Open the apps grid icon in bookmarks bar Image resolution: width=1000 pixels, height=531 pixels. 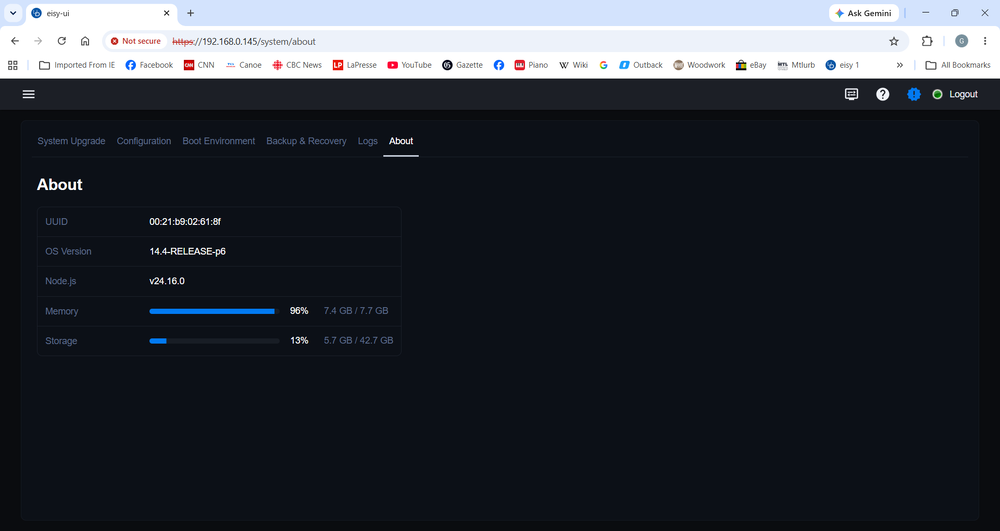tap(12, 65)
